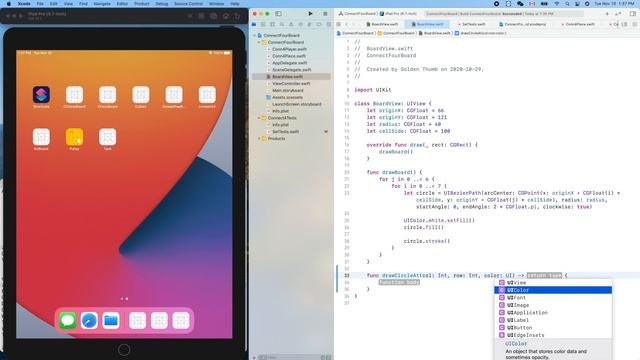Toggle the navigator sidebar panel
The height and width of the screenshot is (360, 640).
coord(278,14)
